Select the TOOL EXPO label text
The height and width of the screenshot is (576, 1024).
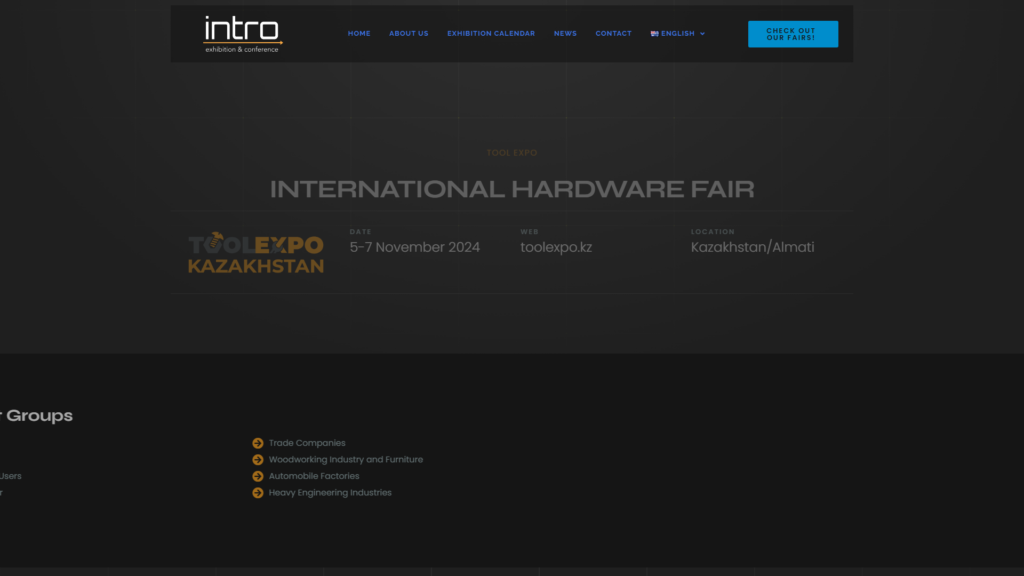512,153
